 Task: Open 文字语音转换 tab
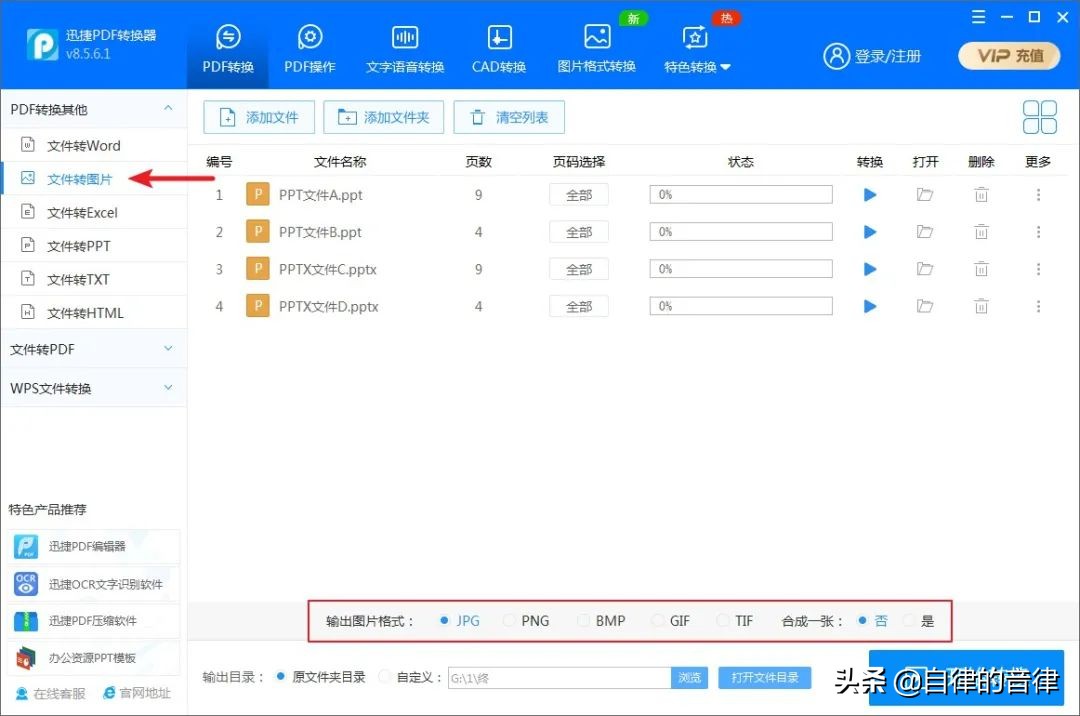click(405, 49)
